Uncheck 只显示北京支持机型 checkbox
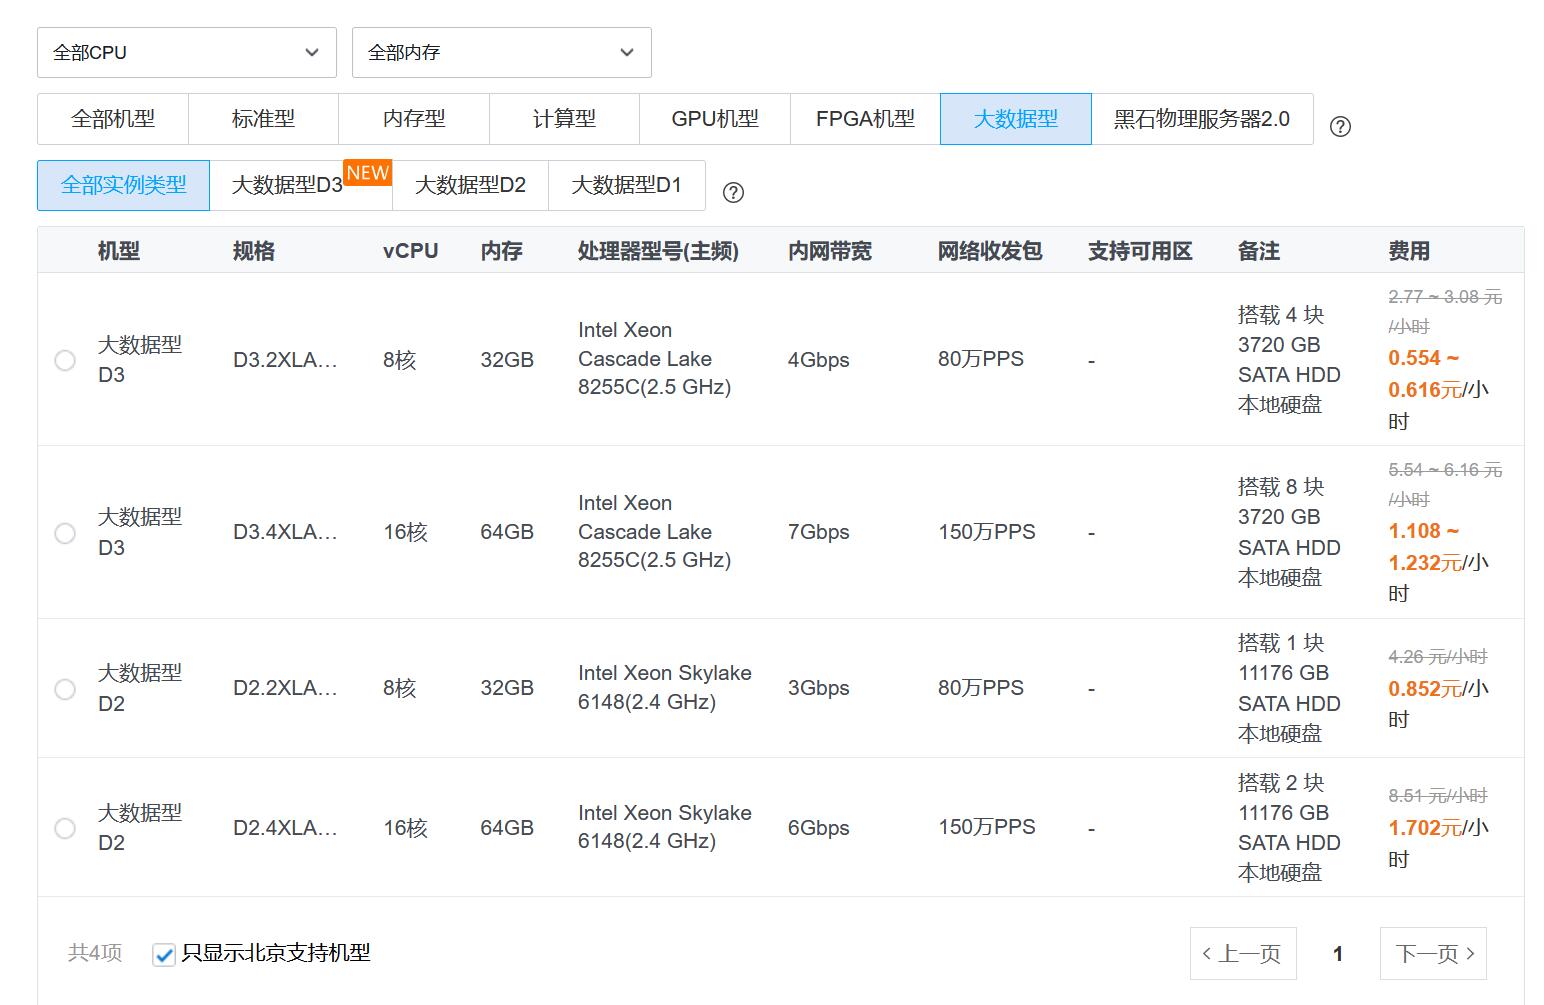 tap(164, 955)
